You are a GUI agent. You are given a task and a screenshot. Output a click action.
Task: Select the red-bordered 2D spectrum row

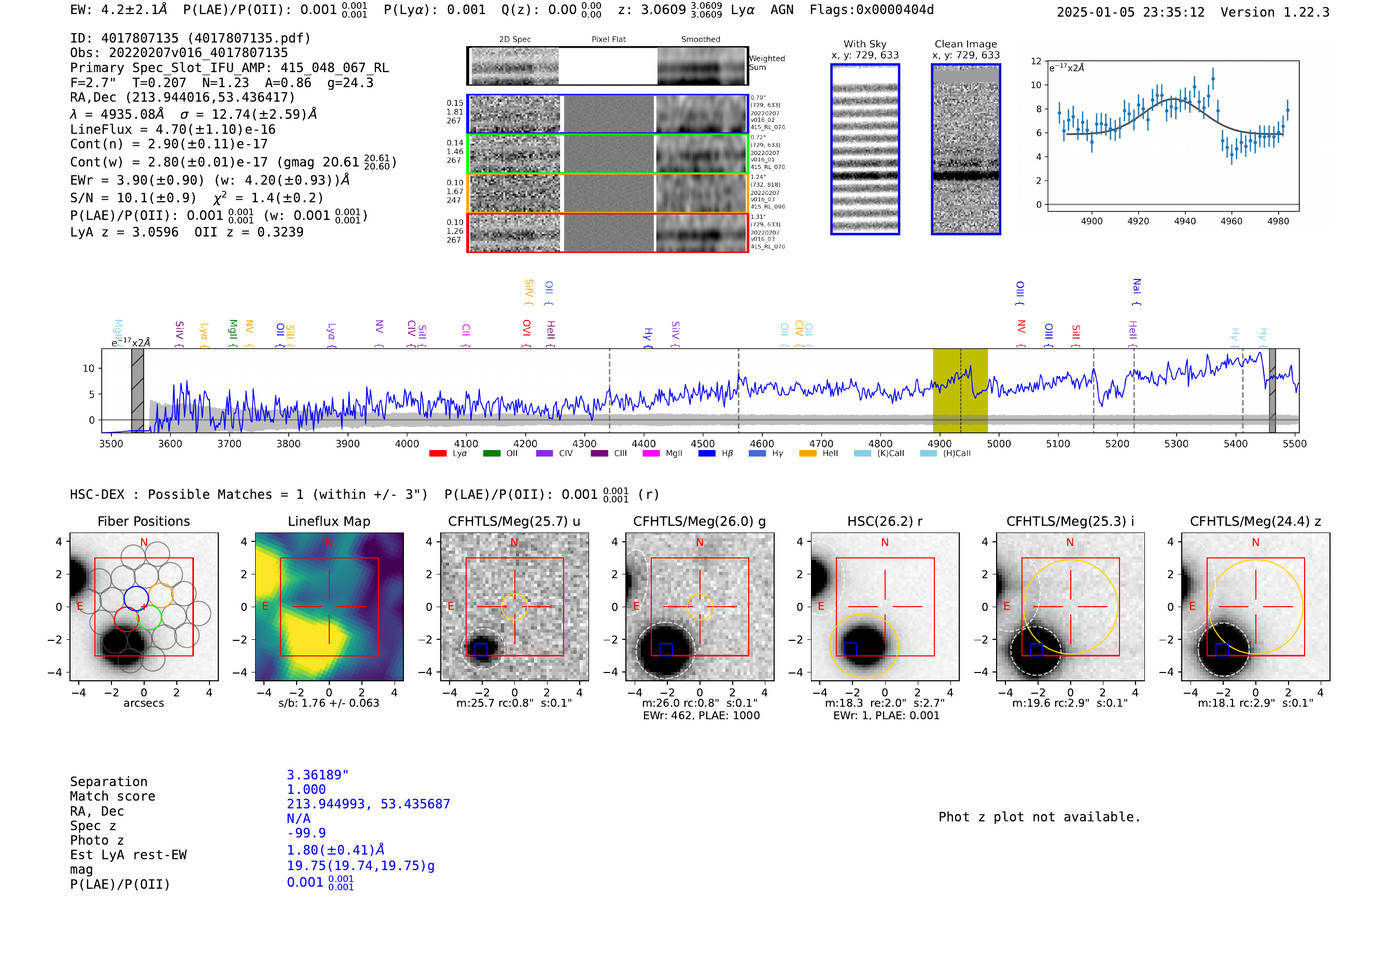pos(608,232)
